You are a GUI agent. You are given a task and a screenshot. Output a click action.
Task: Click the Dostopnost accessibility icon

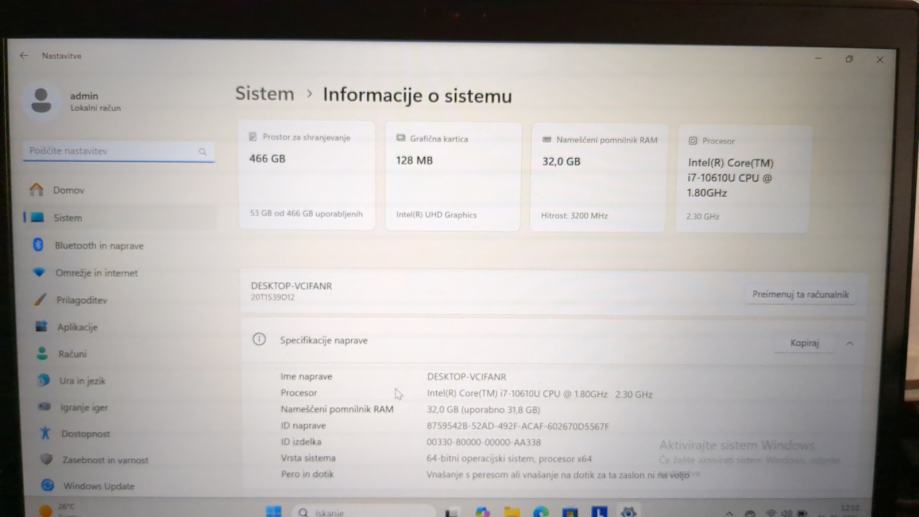pos(44,434)
